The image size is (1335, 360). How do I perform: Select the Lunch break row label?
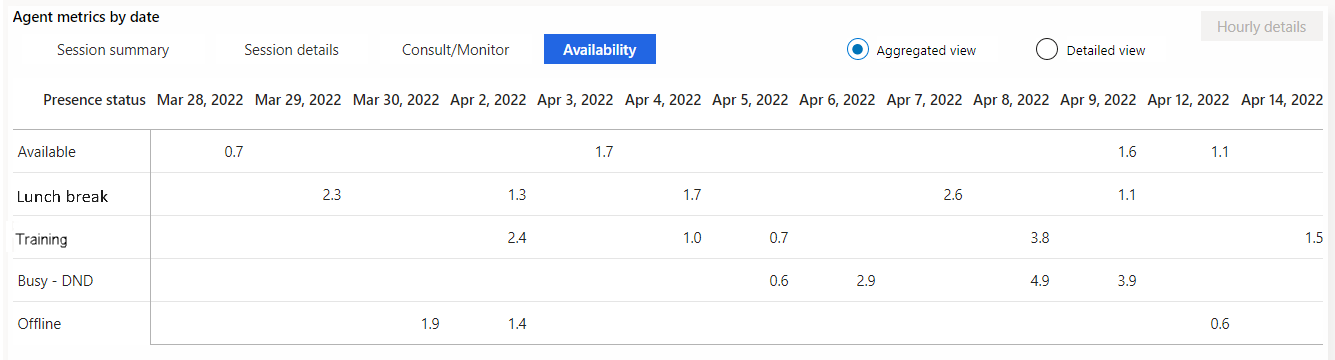pyautogui.click(x=62, y=197)
